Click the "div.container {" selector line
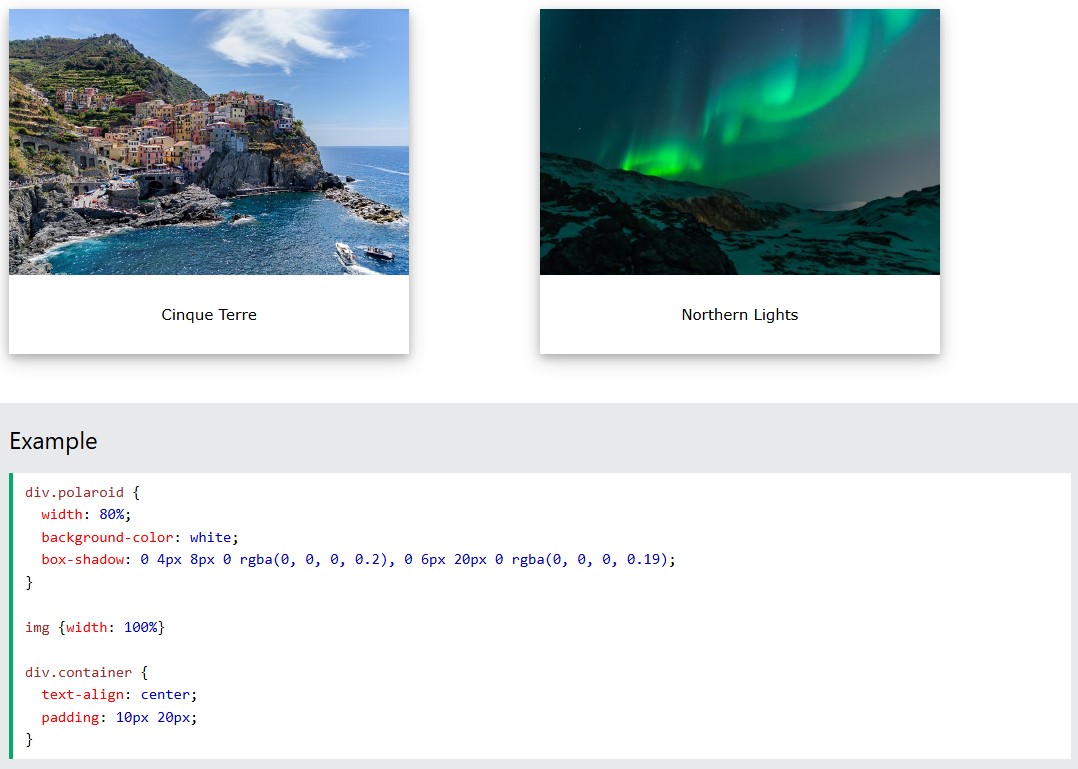This screenshot has height=769, width=1078. point(87,672)
